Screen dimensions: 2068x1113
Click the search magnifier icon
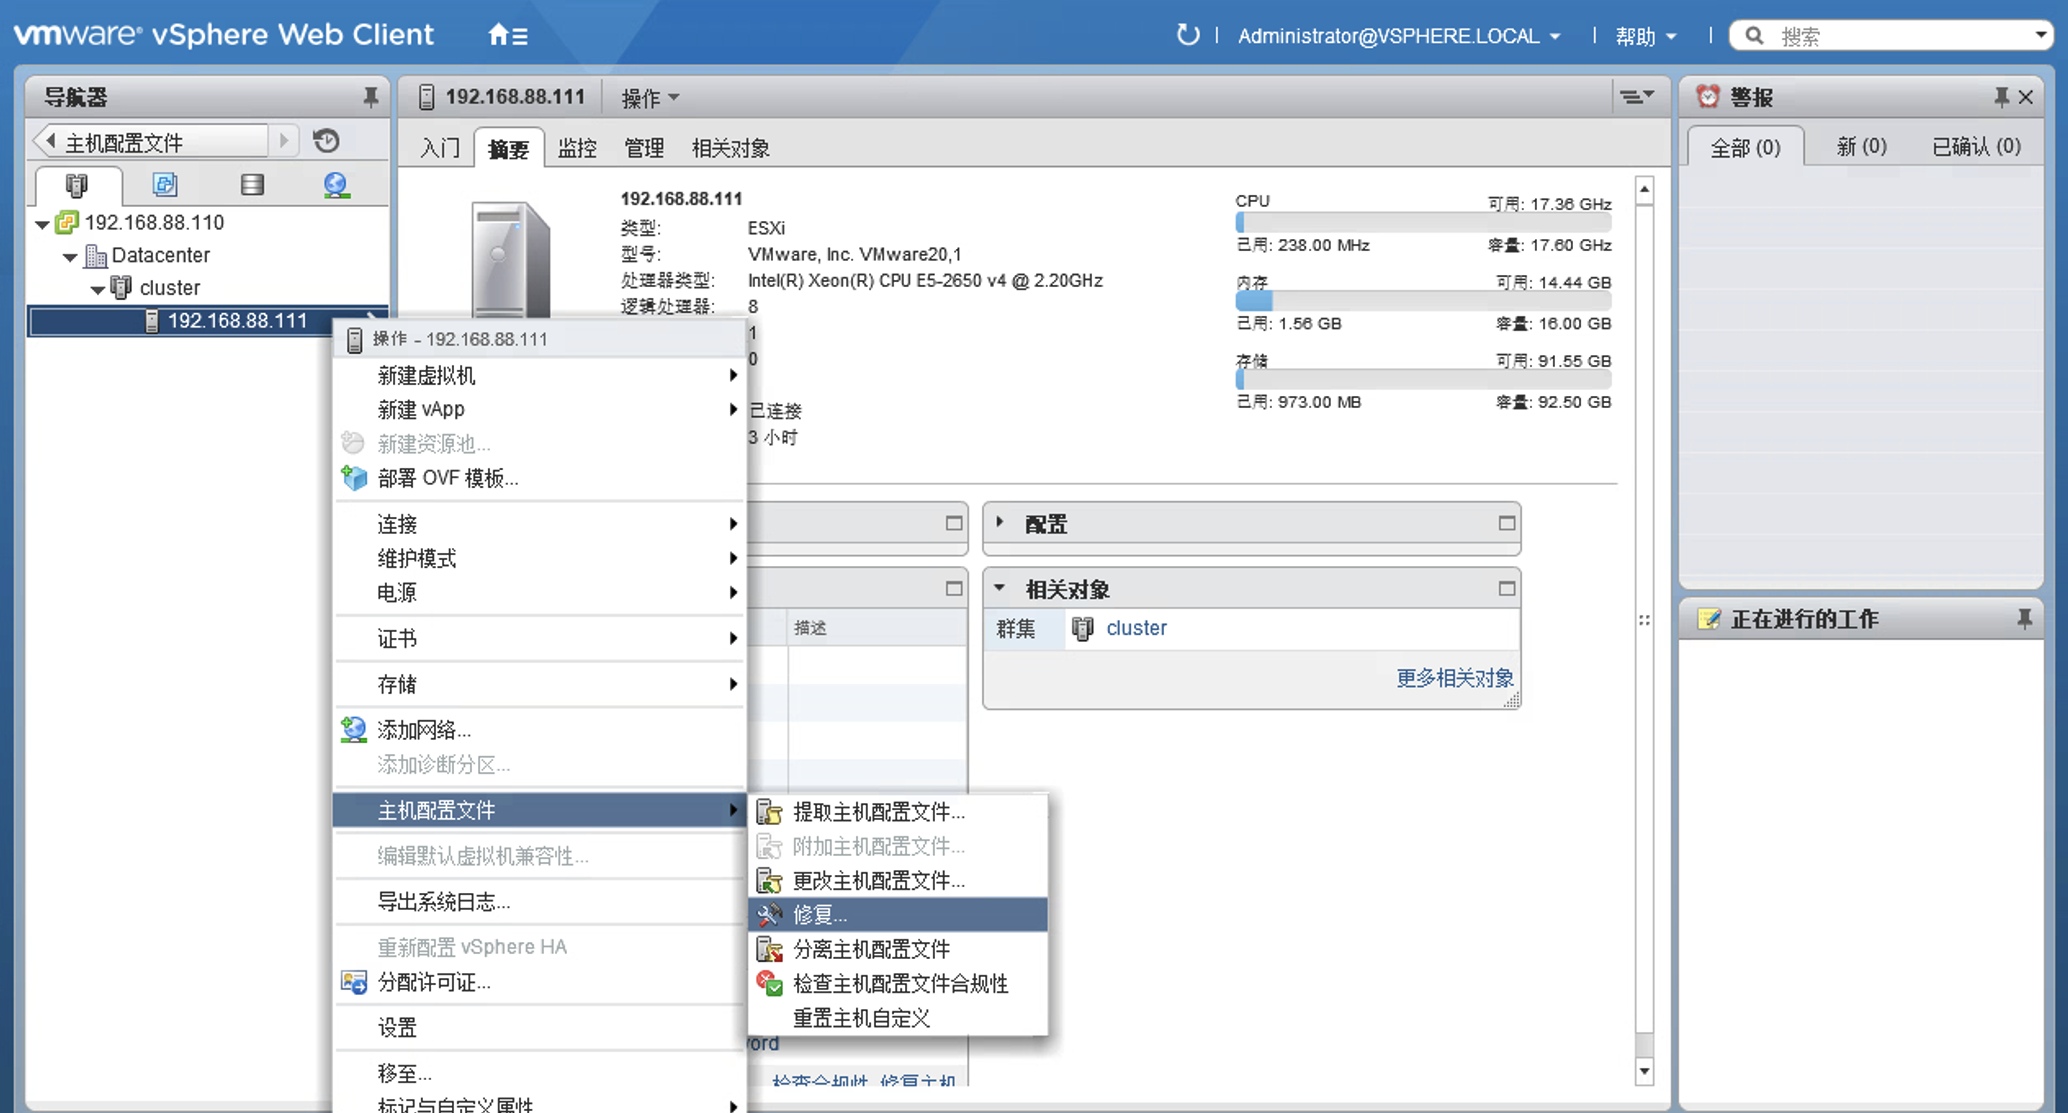(x=1754, y=36)
